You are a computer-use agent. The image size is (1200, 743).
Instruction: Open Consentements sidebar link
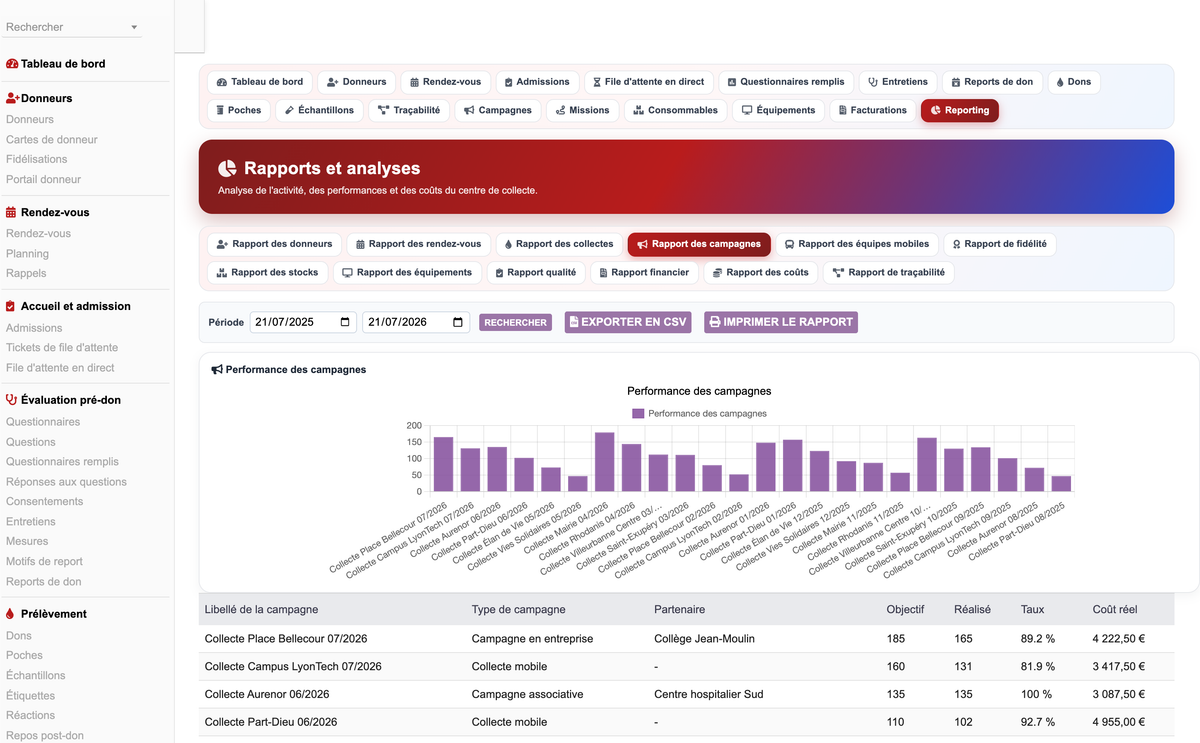pyautogui.click(x=45, y=502)
